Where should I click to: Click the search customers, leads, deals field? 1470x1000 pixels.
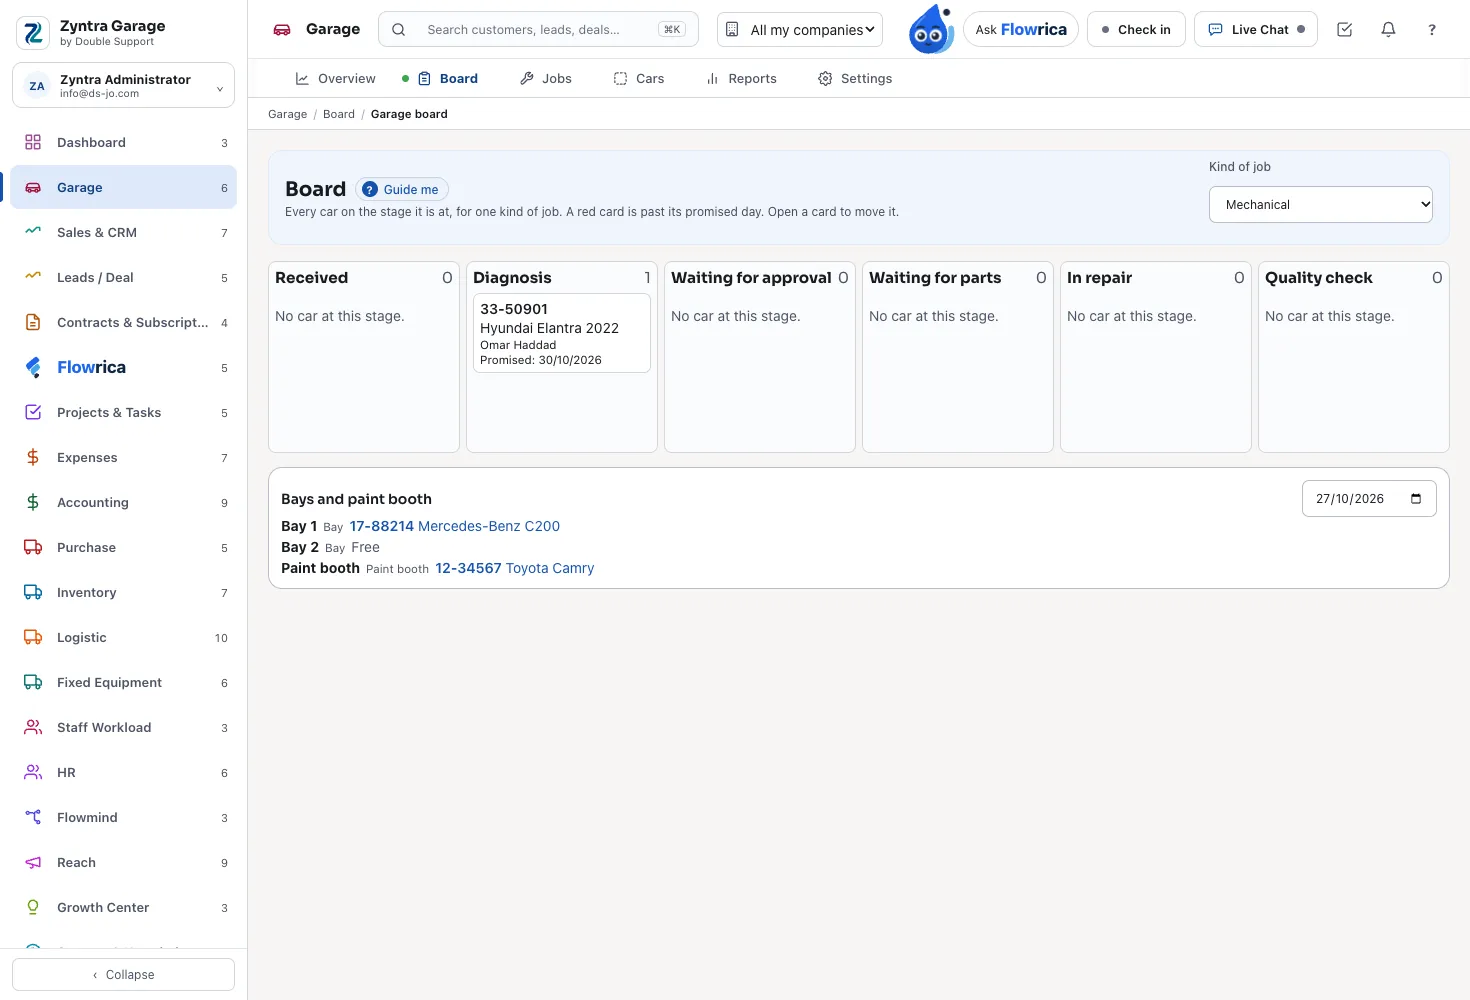[538, 29]
